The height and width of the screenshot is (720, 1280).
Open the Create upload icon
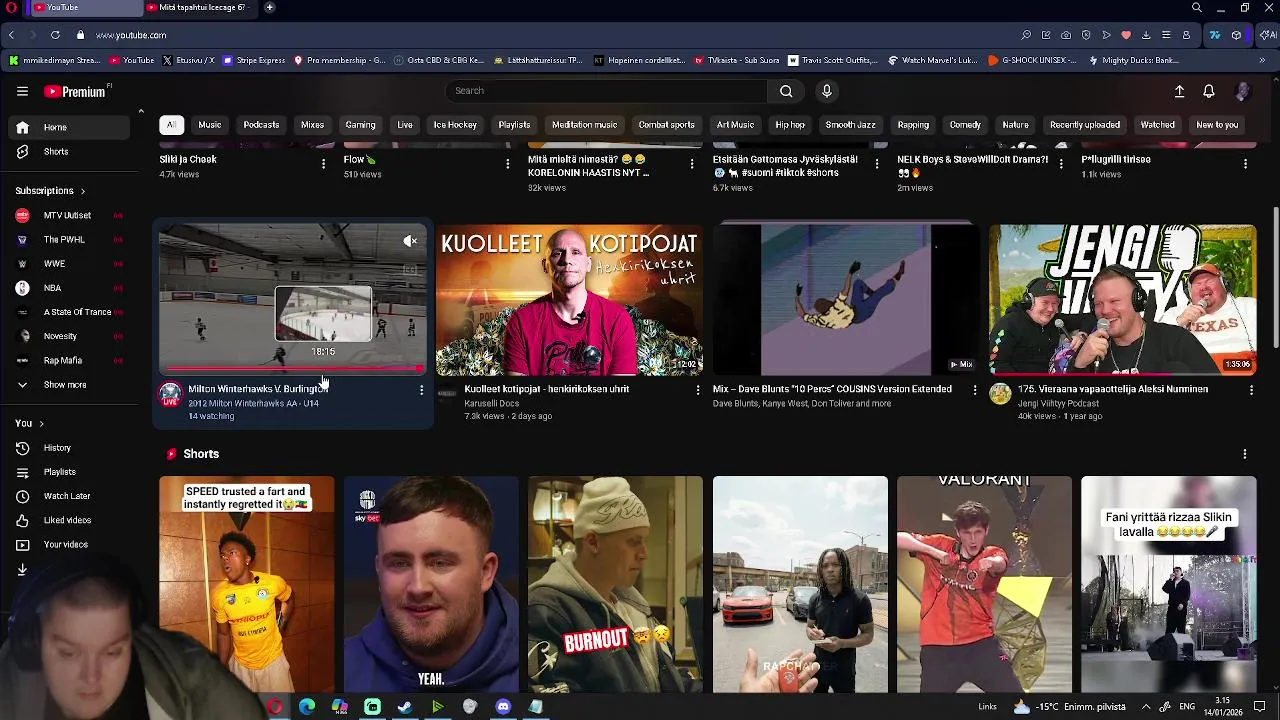click(1179, 91)
